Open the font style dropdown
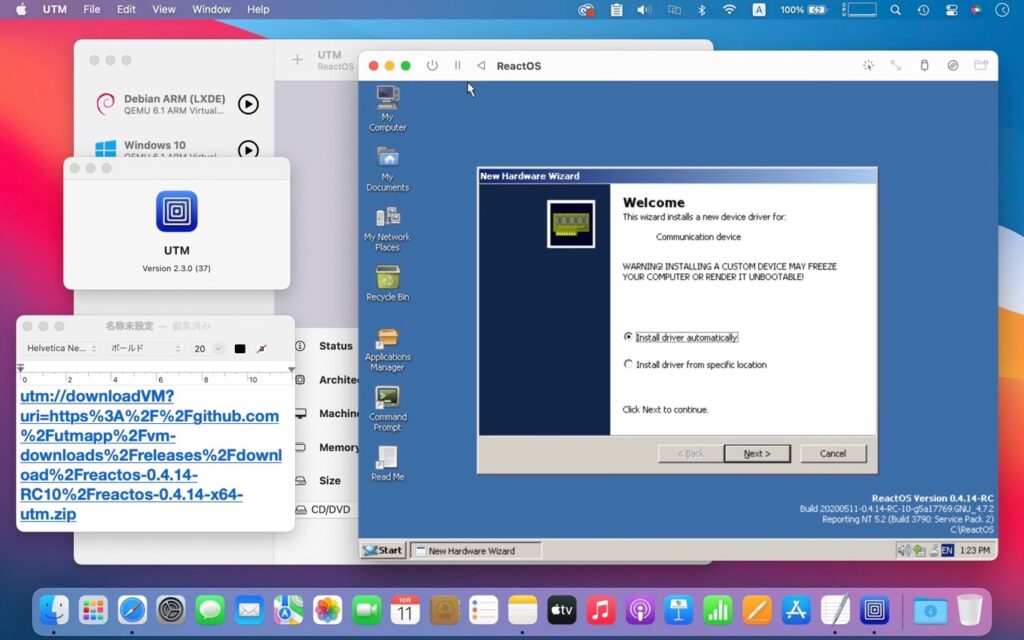The width and height of the screenshot is (1024, 640). [145, 349]
